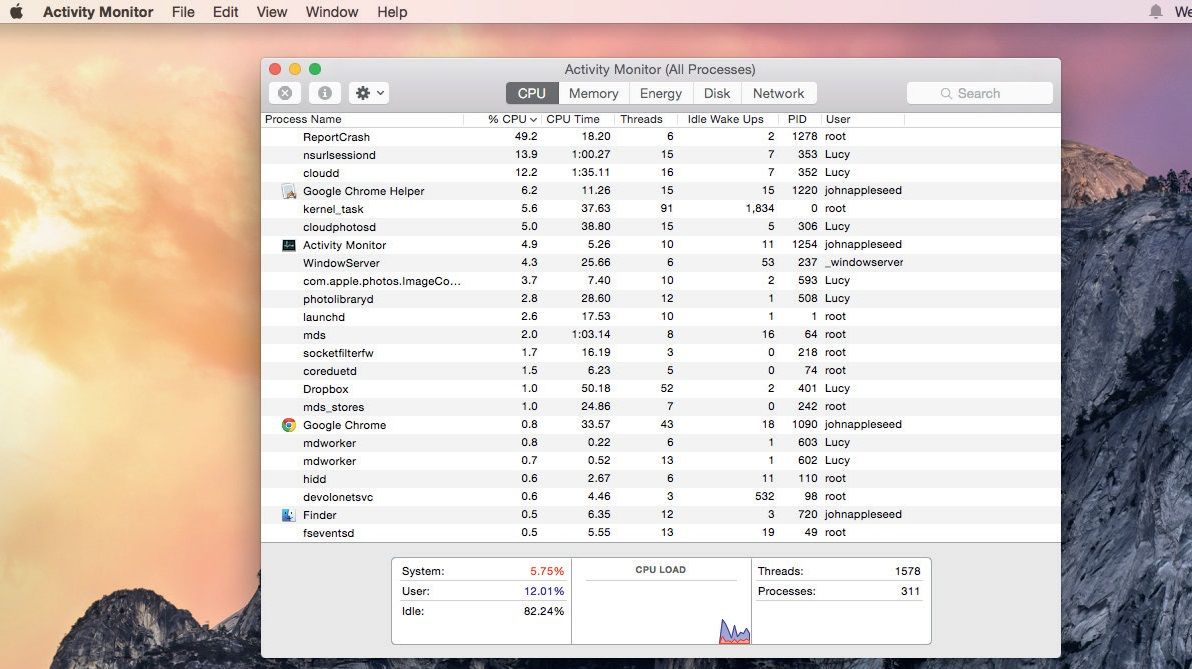Click the Finder icon in the process list

pyautogui.click(x=288, y=514)
